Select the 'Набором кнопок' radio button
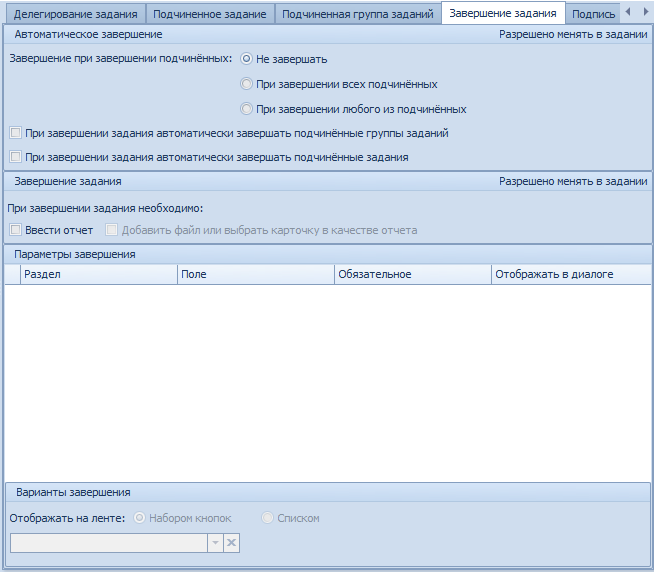The height and width of the screenshot is (572, 654). pos(139,518)
